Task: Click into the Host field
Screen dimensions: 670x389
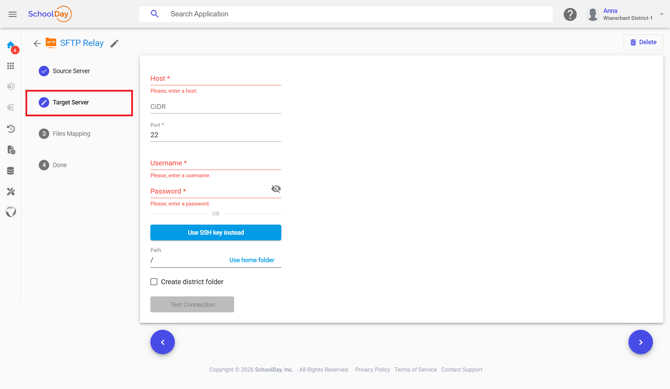Action: [216, 79]
